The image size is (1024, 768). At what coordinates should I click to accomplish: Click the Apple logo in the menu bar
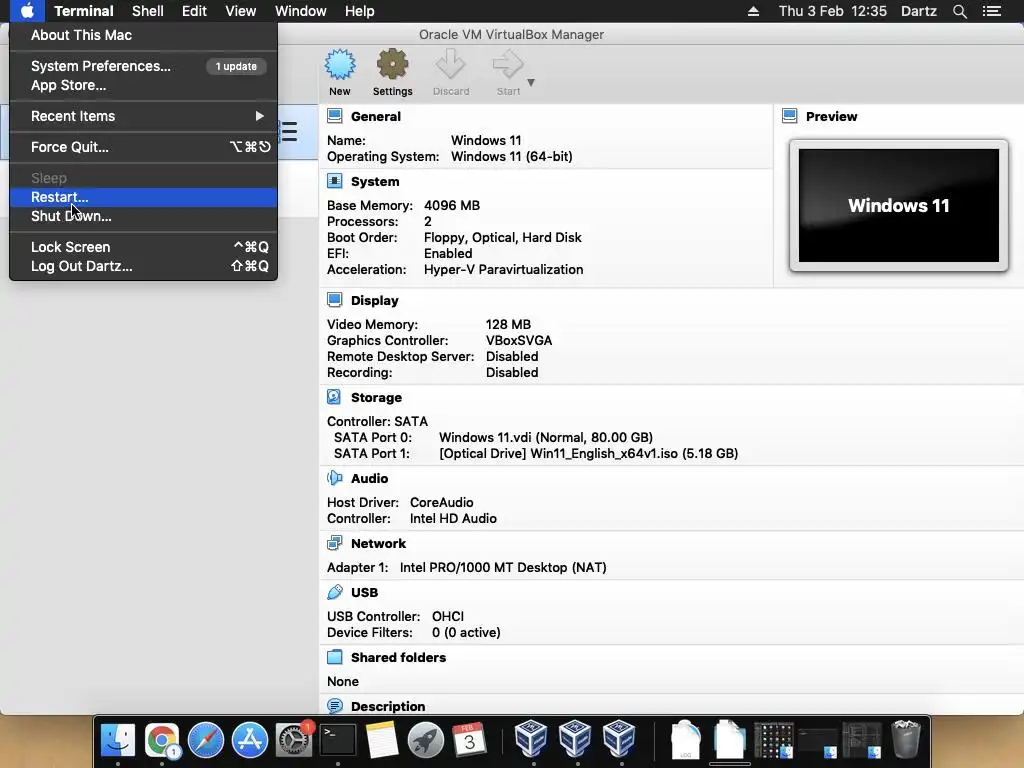[27, 11]
